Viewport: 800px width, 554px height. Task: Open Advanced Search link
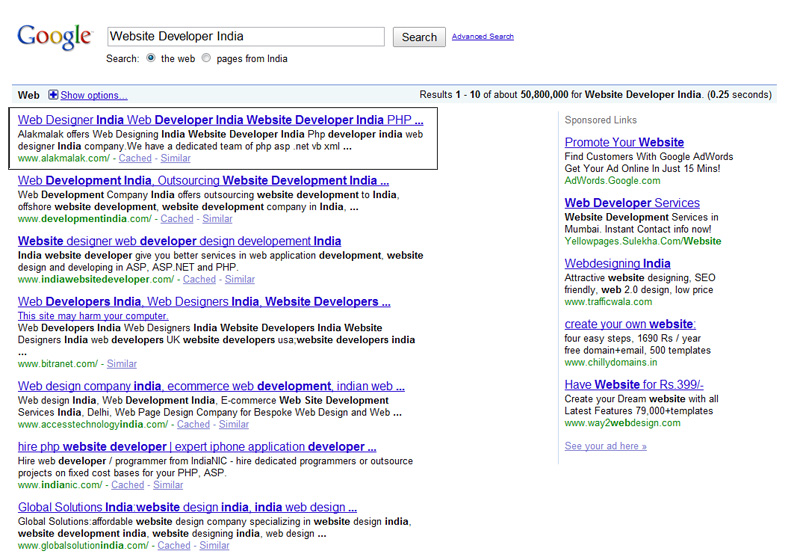483,37
